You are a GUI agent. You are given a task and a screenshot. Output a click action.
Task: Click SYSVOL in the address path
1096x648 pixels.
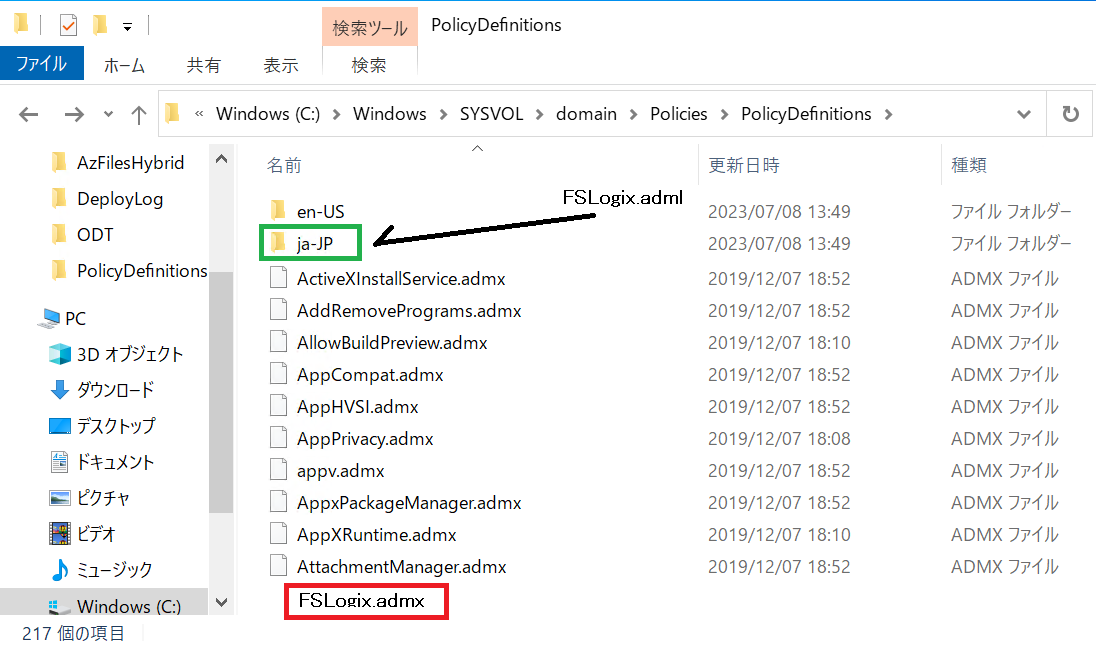click(491, 114)
